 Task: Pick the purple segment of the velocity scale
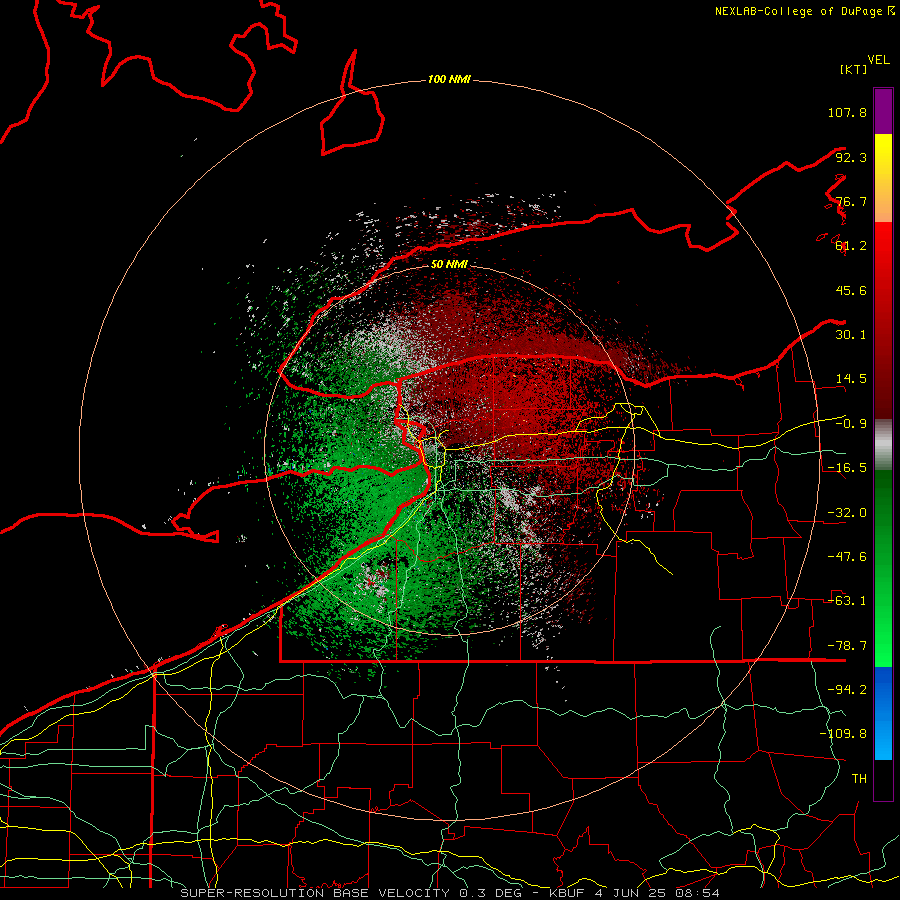(x=883, y=112)
